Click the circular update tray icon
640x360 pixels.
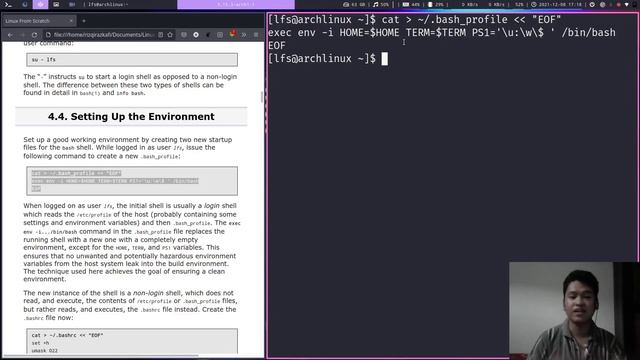click(x=592, y=4)
